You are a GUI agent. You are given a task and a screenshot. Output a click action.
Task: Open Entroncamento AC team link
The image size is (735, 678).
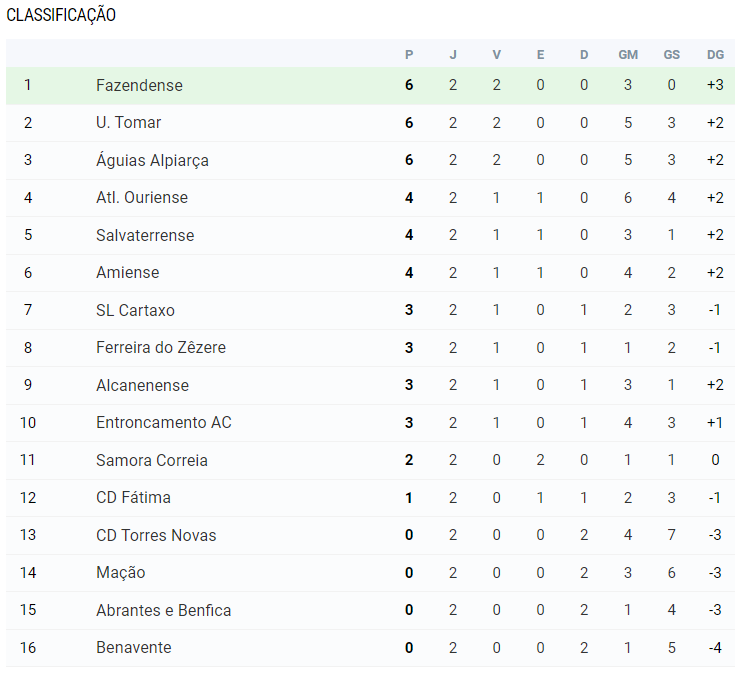[164, 422]
